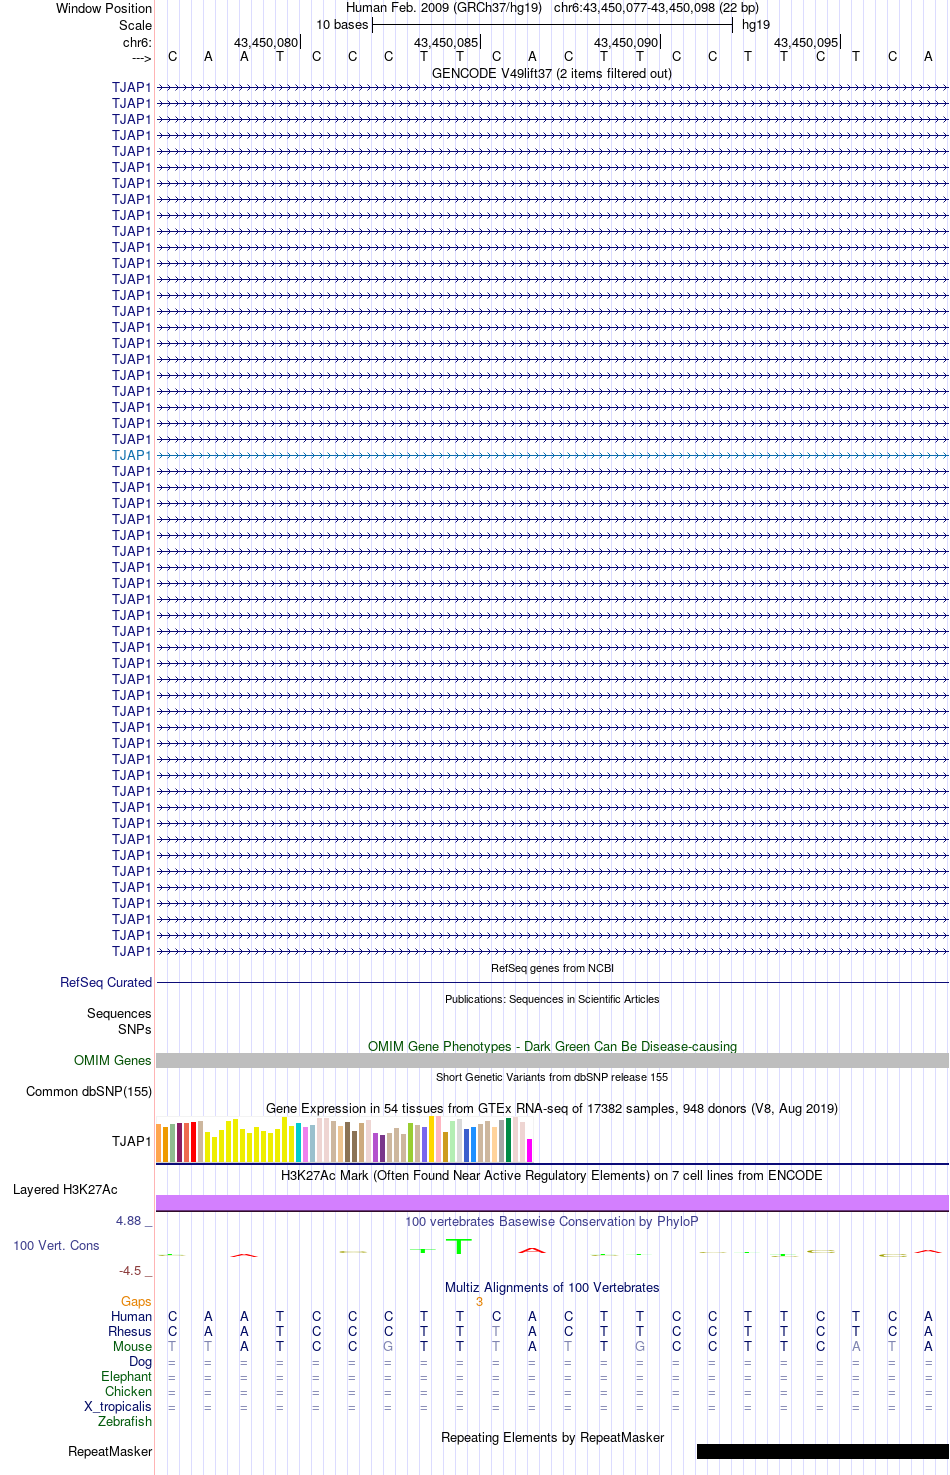Screen dimensions: 950x1475
Task: Click the Window Position label
Action: click(104, 8)
